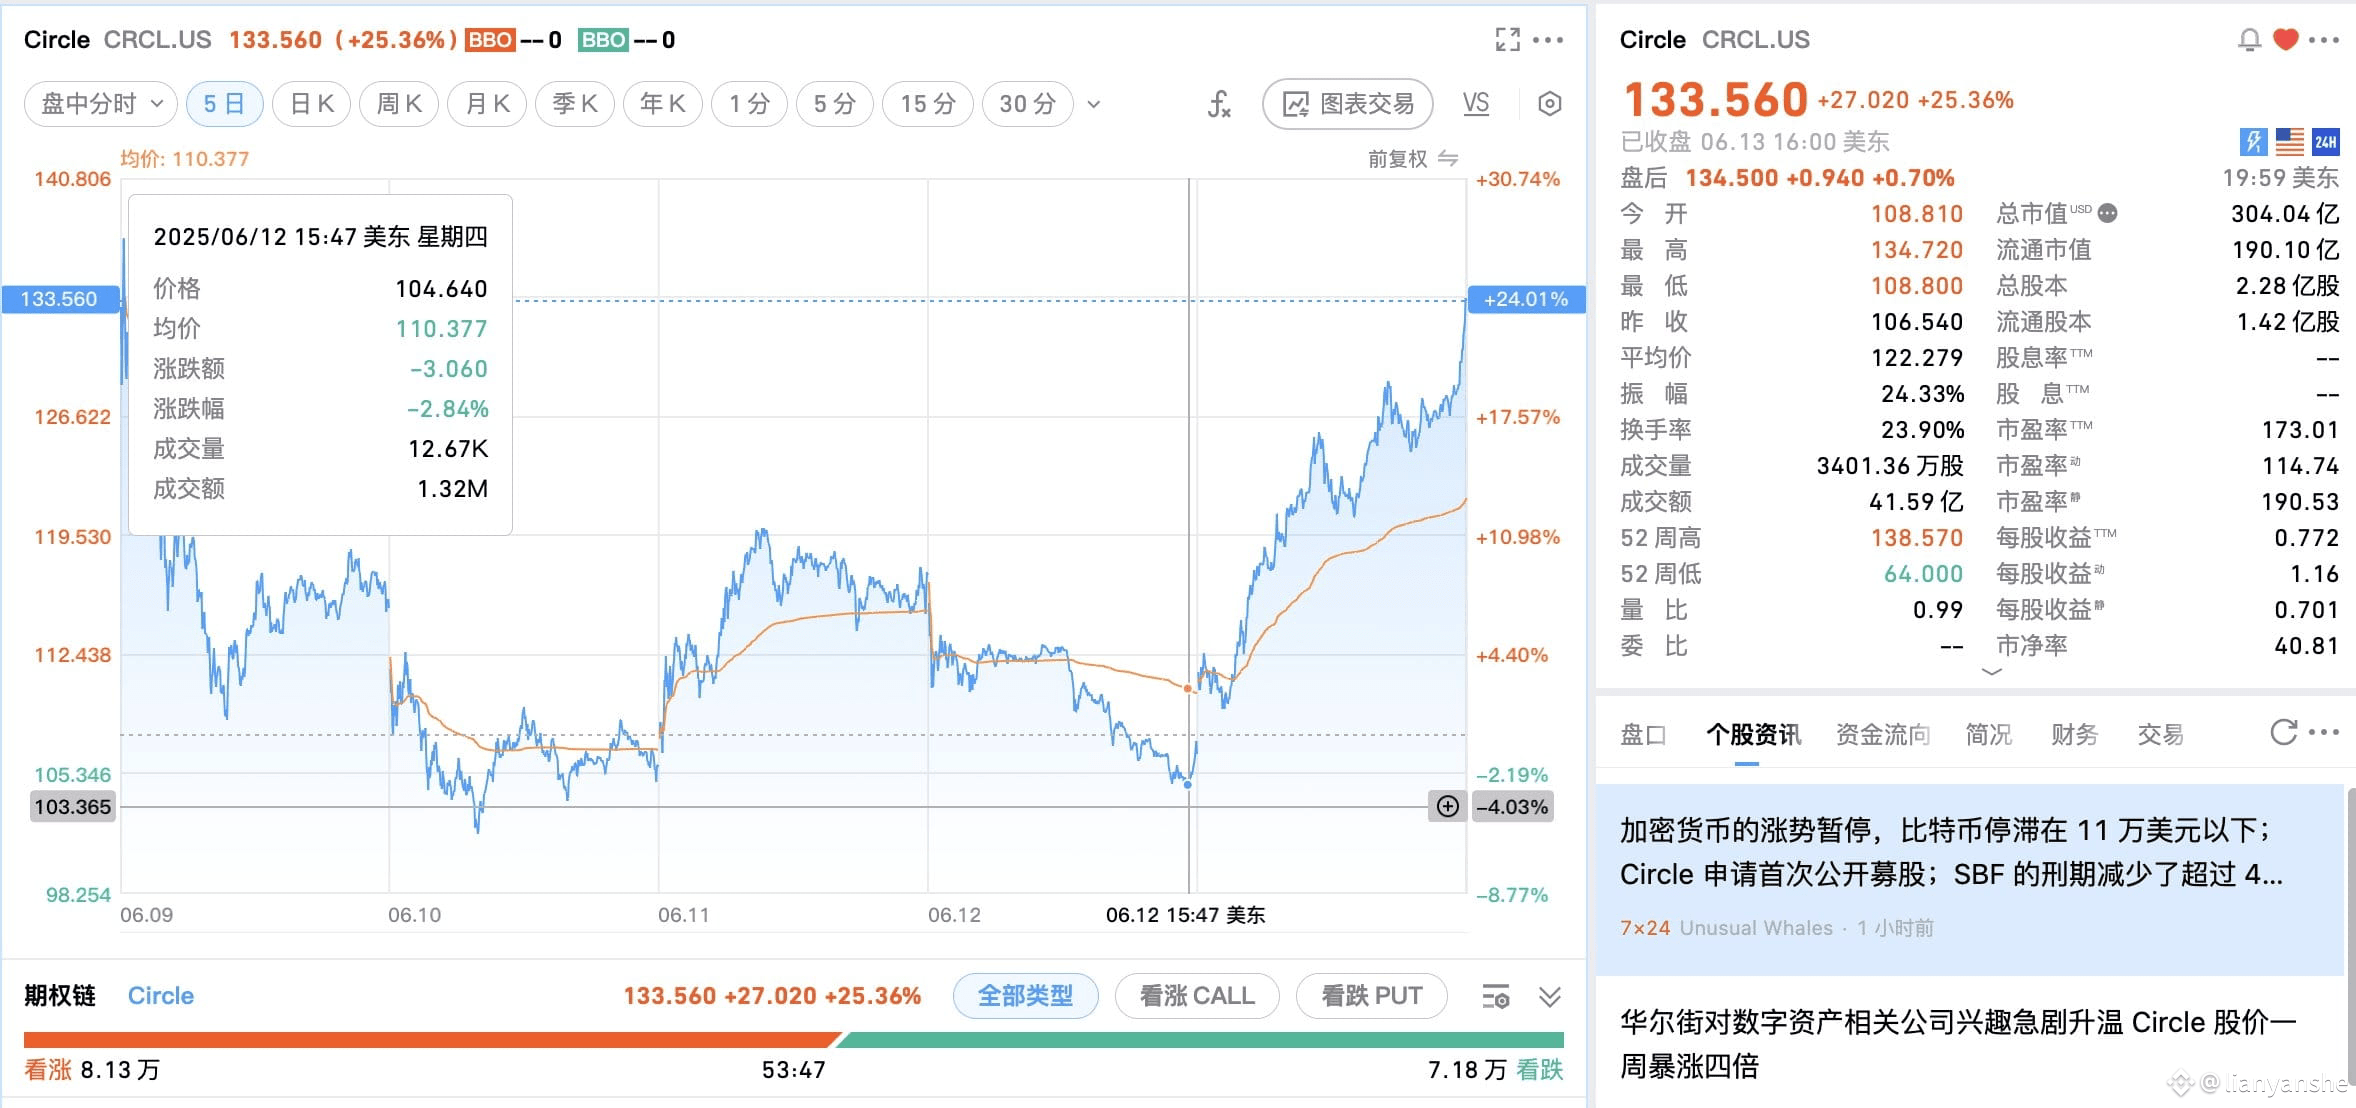2356x1108 pixels.
Task: Click the 总市值 value 304.04 亿
Action: click(x=2285, y=214)
